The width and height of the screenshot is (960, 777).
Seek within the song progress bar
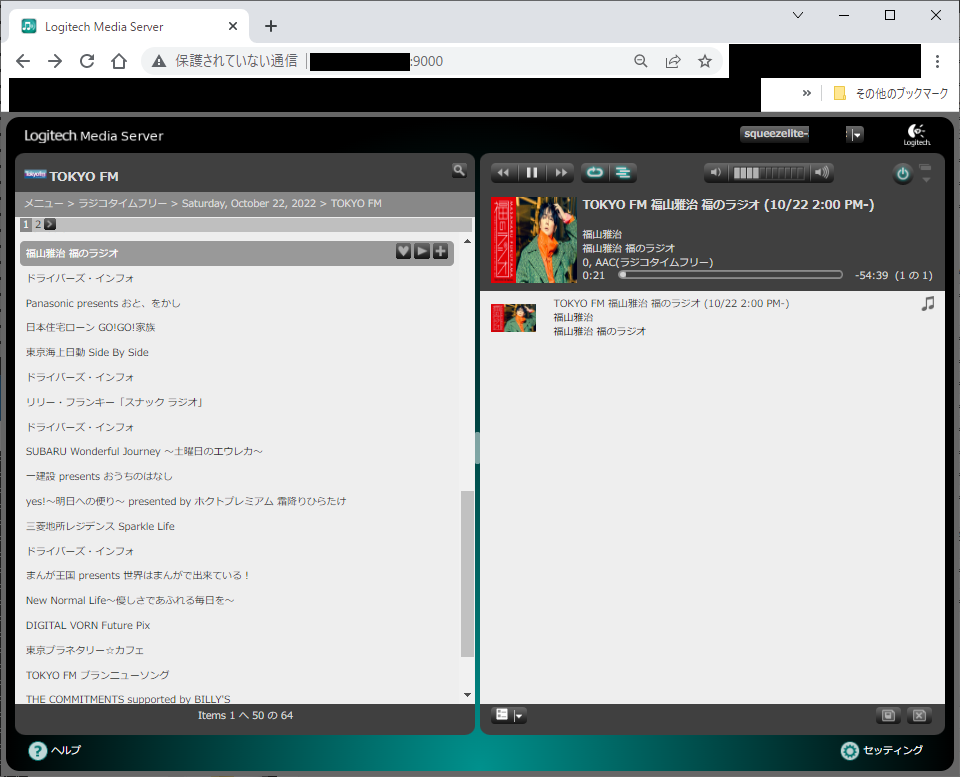point(730,275)
